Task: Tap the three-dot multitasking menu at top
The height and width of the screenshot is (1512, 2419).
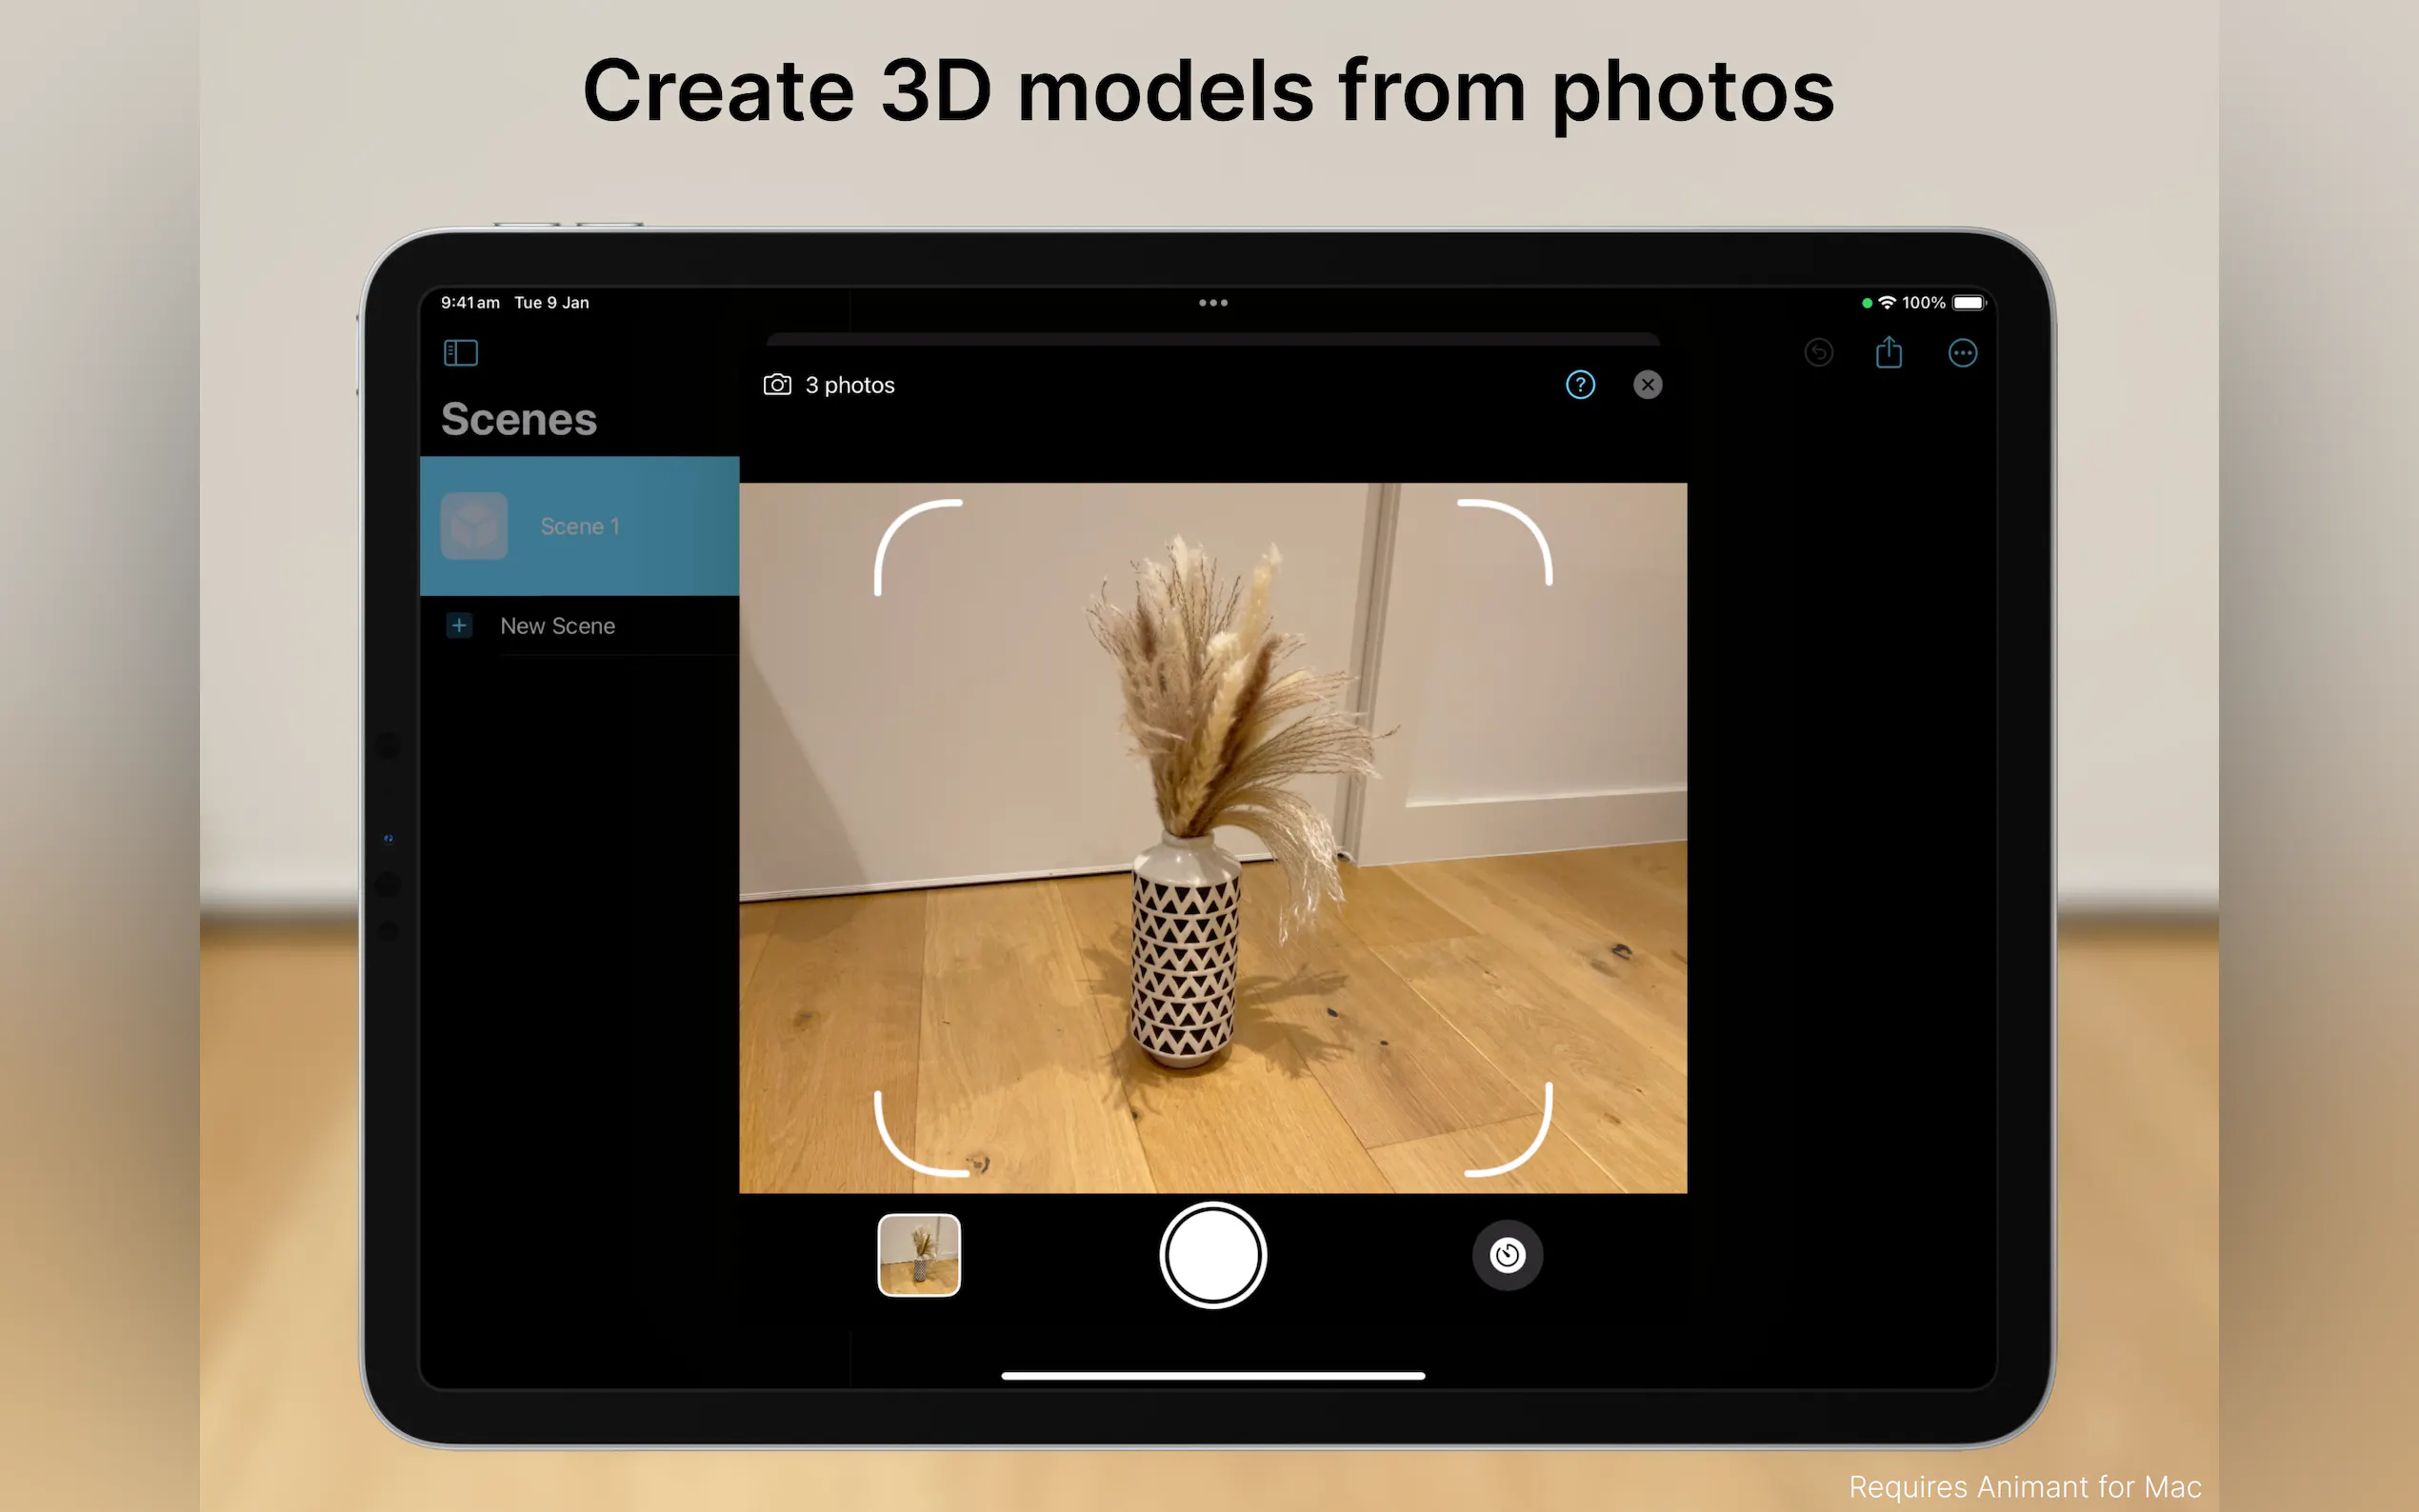Action: pos(1213,303)
